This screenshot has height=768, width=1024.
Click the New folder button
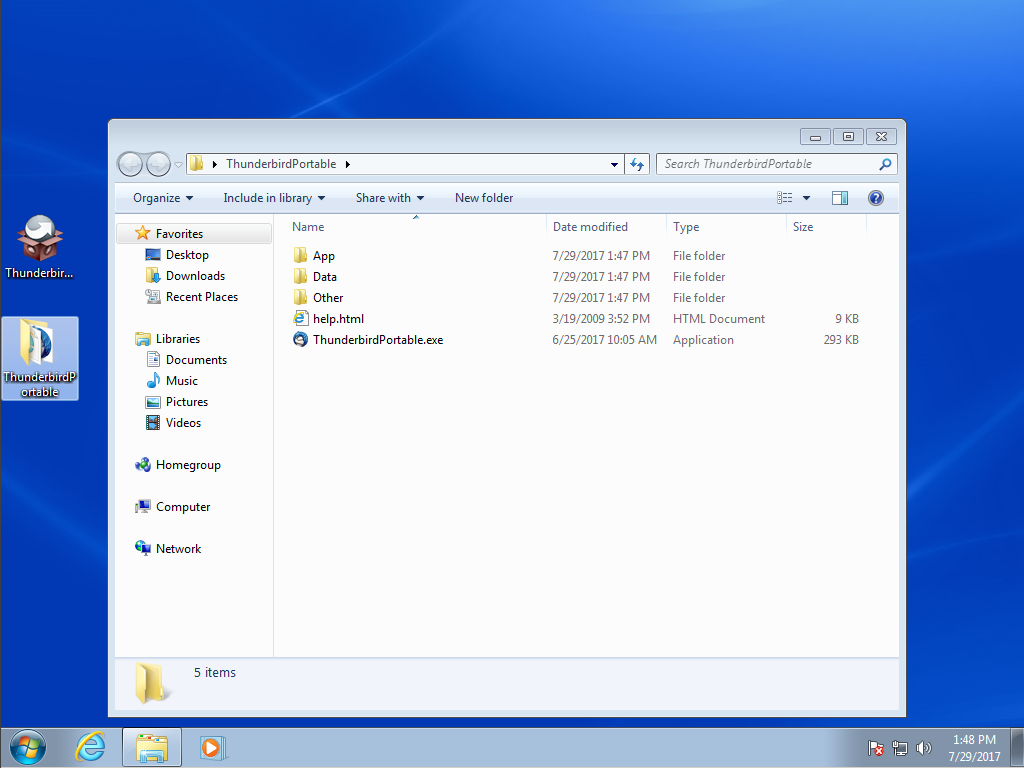pyautogui.click(x=484, y=198)
